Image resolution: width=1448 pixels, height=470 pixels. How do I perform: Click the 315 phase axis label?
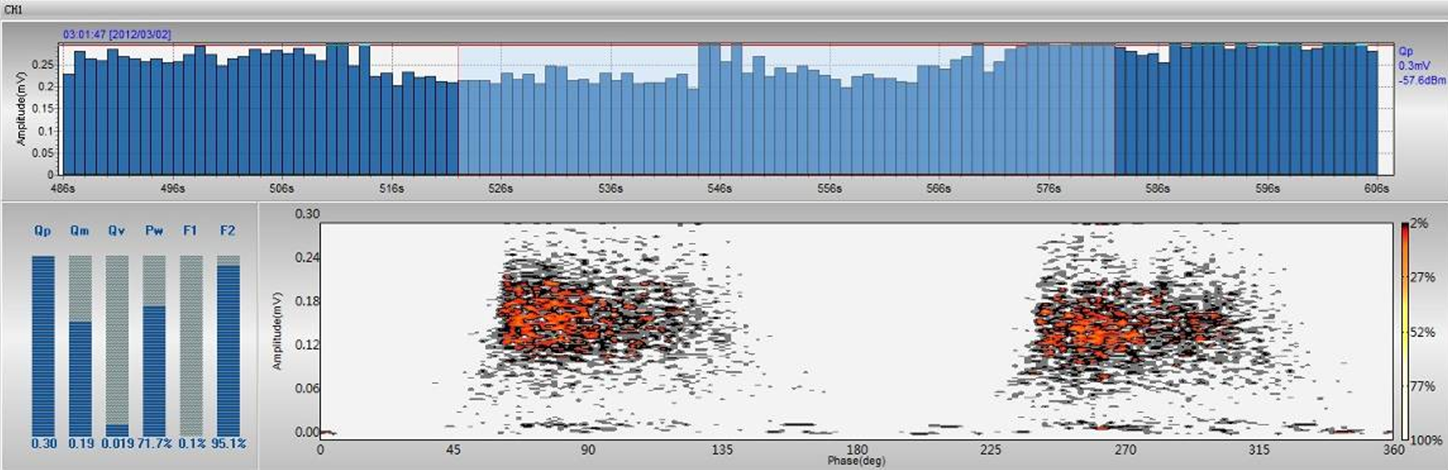click(1261, 450)
